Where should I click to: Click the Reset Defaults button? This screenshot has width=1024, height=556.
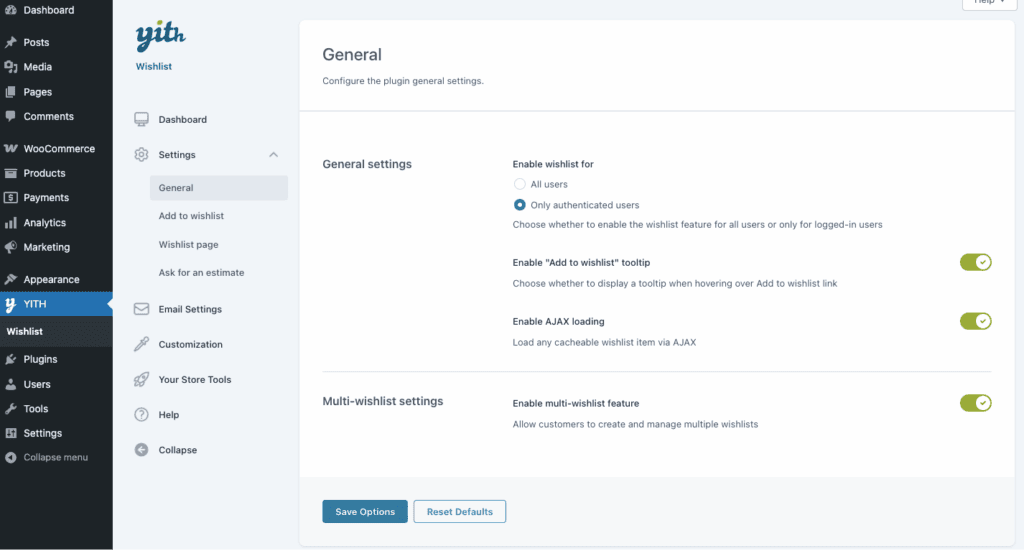[460, 512]
